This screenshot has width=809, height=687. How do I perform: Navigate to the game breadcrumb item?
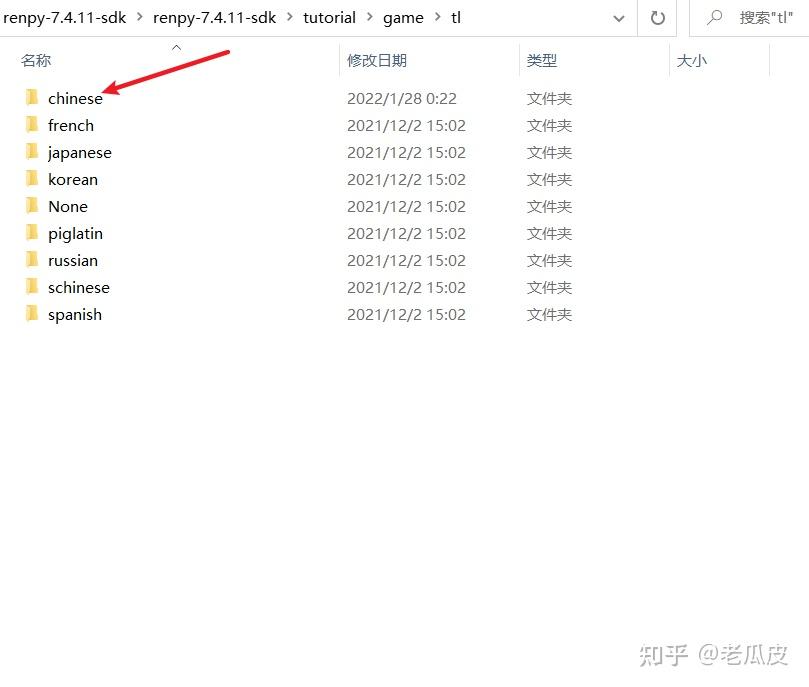click(x=403, y=17)
